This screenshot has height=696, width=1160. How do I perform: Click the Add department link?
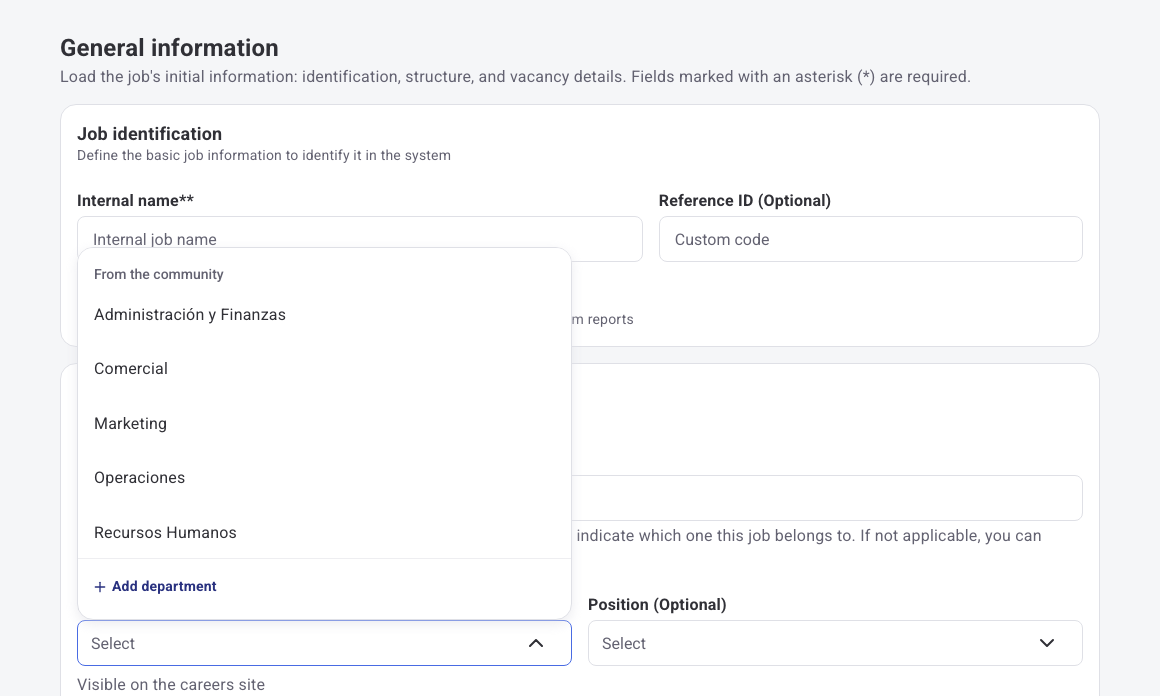click(x=155, y=587)
